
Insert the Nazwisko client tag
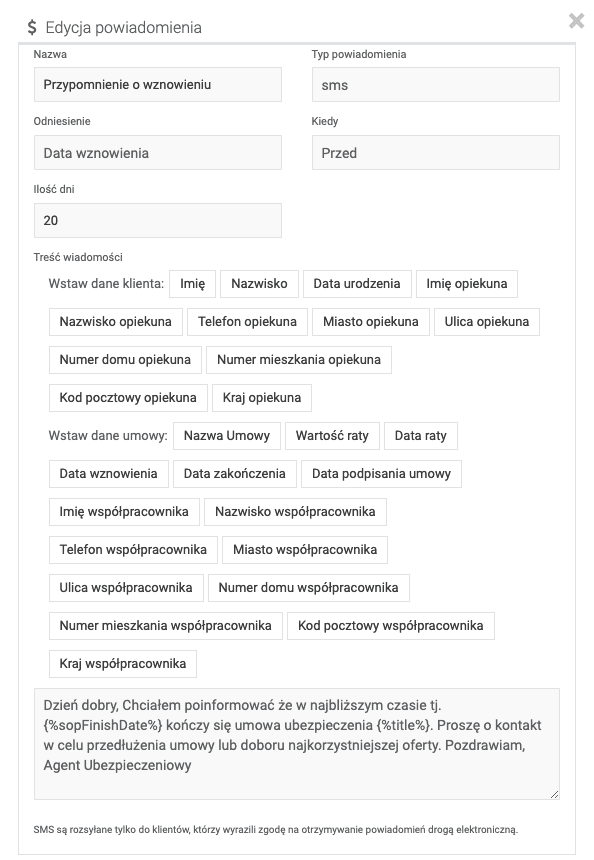pyautogui.click(x=259, y=284)
